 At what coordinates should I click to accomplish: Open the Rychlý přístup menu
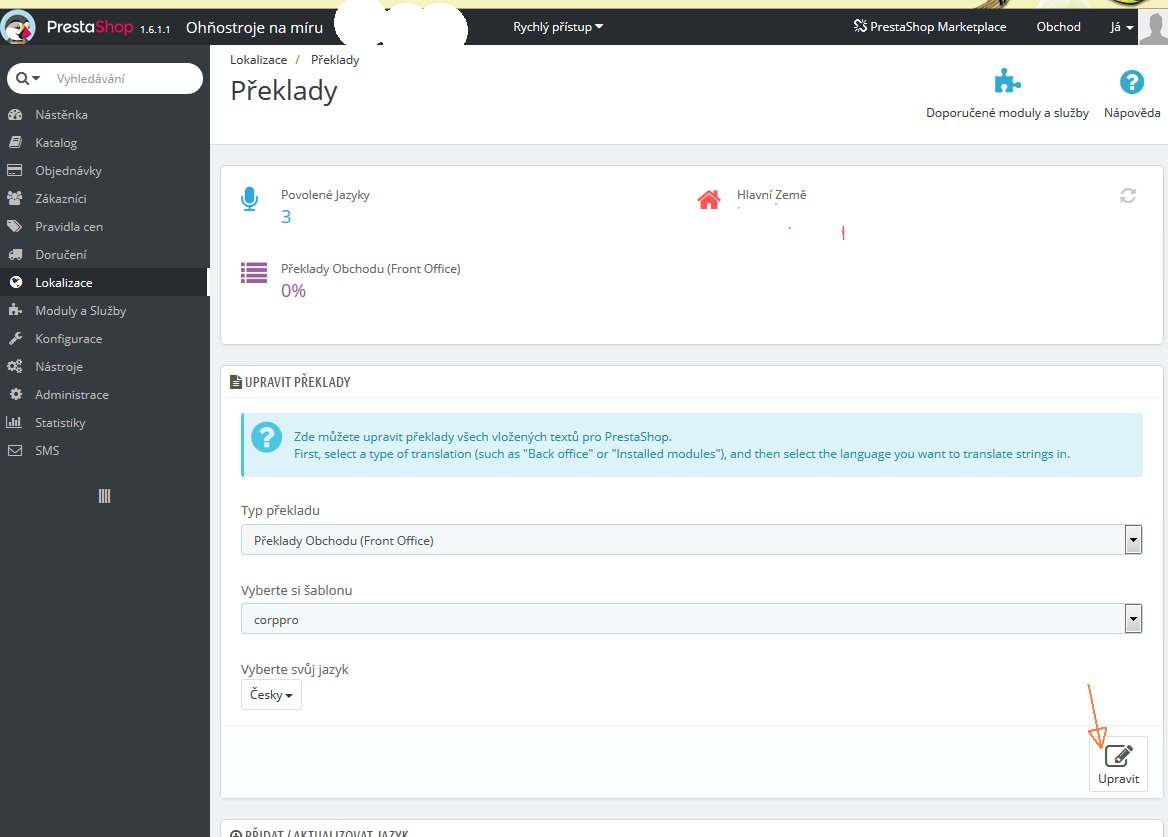tap(558, 27)
